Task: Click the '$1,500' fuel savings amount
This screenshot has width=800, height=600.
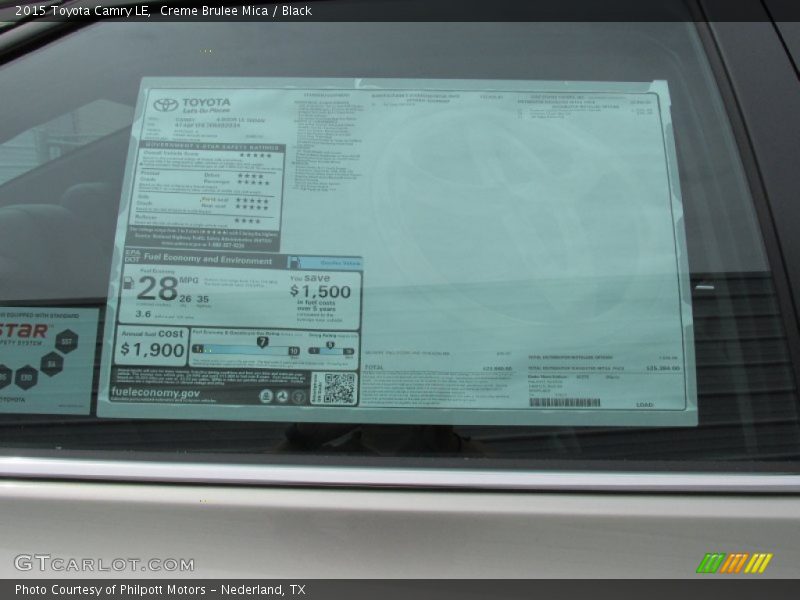Action: pos(320,292)
